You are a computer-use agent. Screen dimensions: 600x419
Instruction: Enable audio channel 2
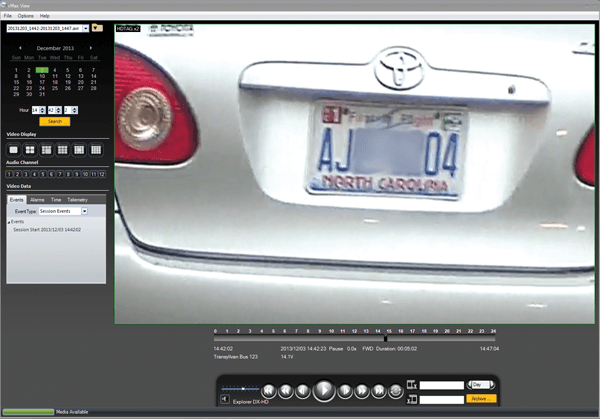click(x=18, y=174)
